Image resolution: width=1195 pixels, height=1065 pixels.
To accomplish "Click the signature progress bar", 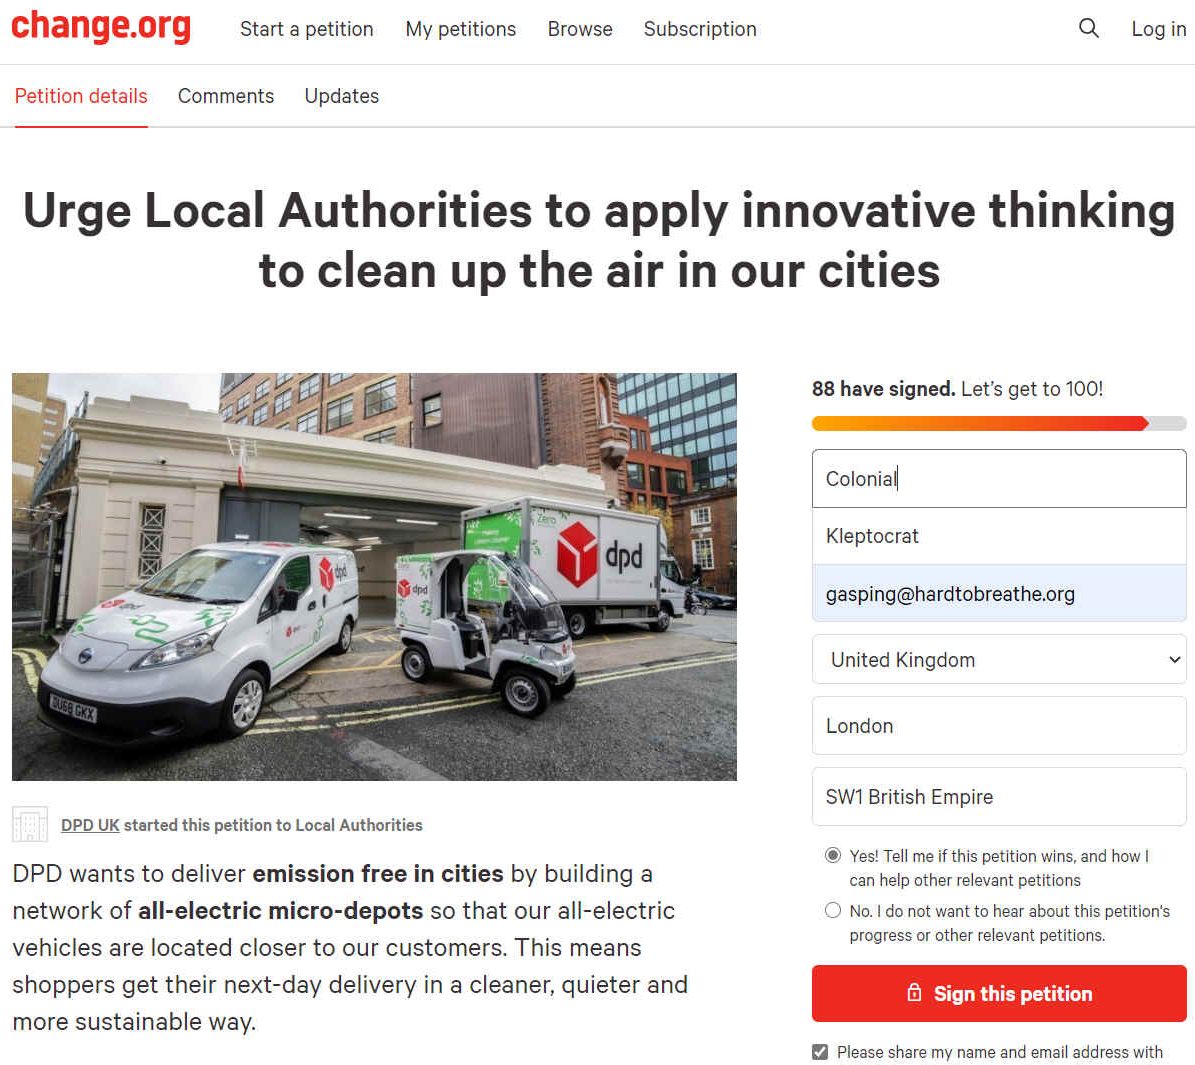I will (x=999, y=423).
